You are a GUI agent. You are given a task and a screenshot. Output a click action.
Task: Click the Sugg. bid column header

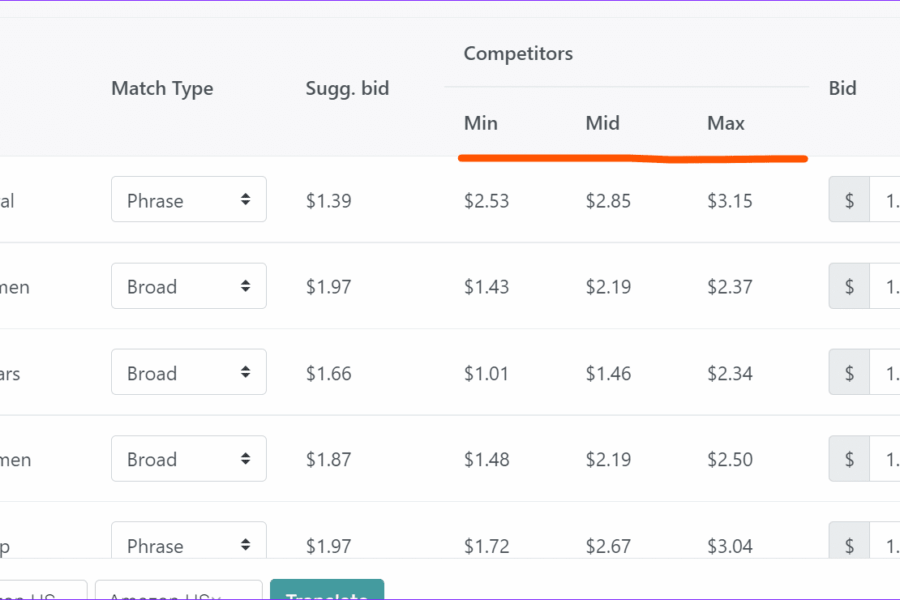coord(347,88)
